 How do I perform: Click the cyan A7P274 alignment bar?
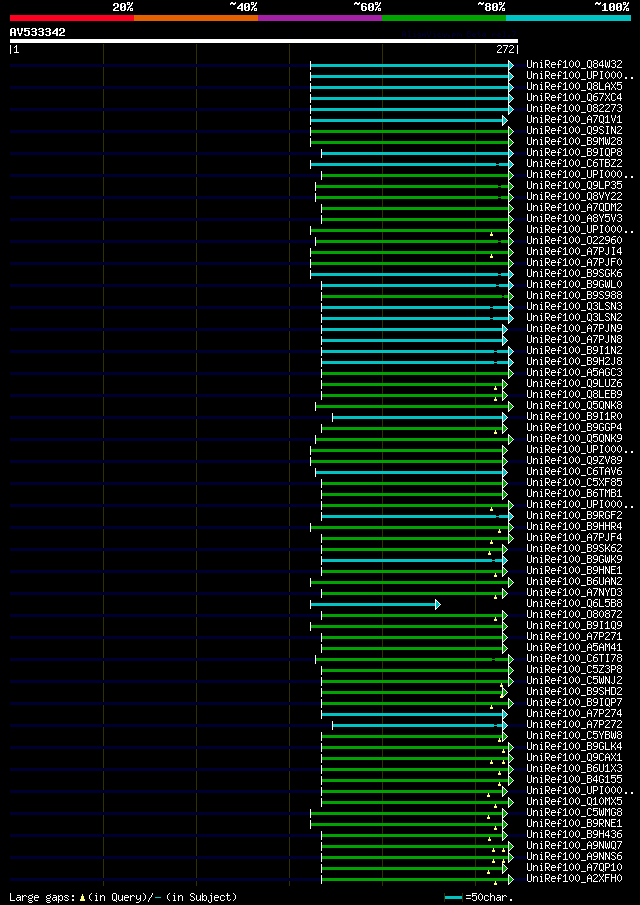pyautogui.click(x=414, y=715)
